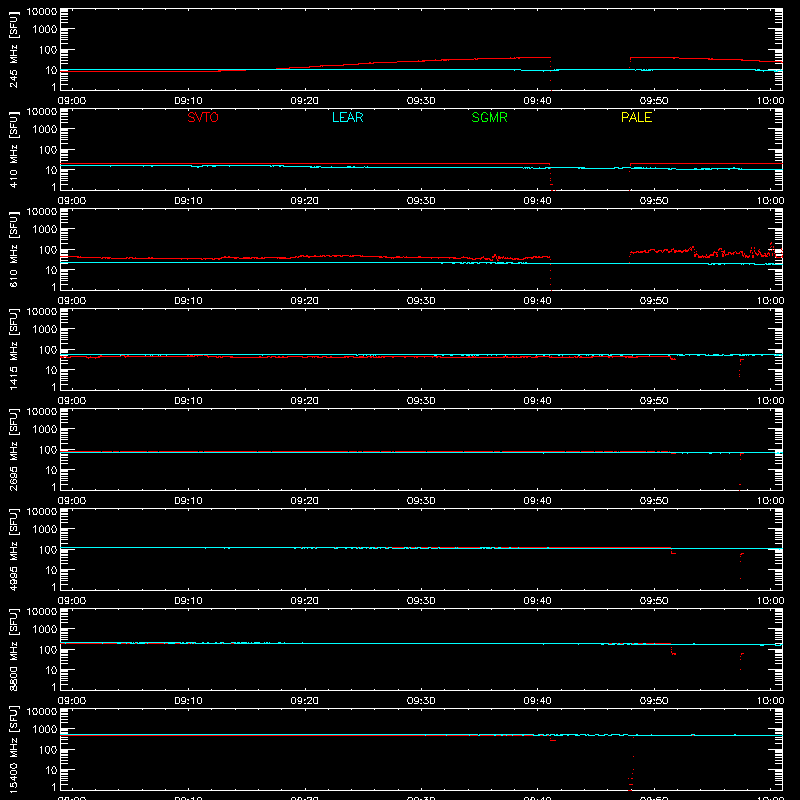Click 09:30 time label under 410 MHz panel
This screenshot has height=800, width=800.
421,201
